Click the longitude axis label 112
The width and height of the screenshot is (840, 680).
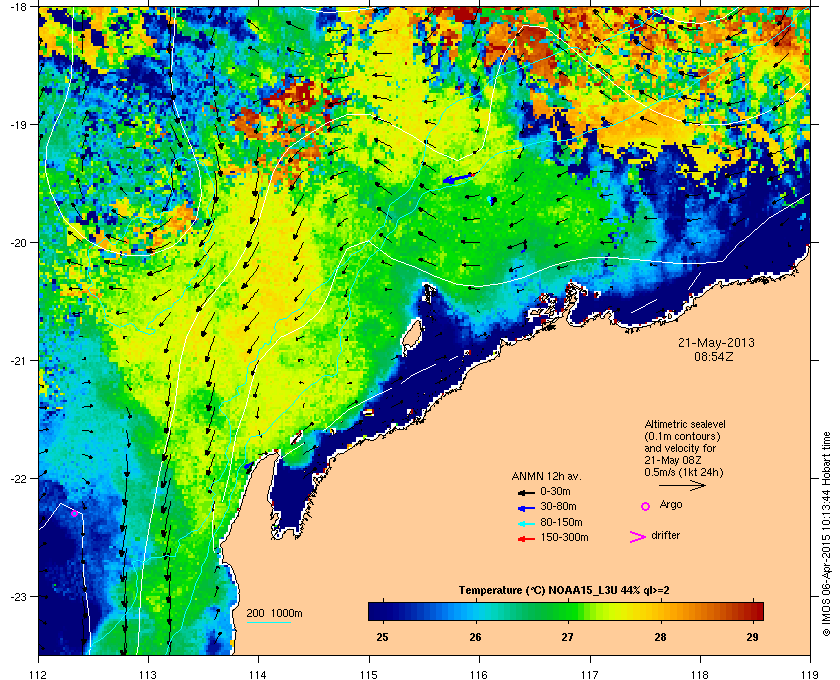(x=39, y=674)
